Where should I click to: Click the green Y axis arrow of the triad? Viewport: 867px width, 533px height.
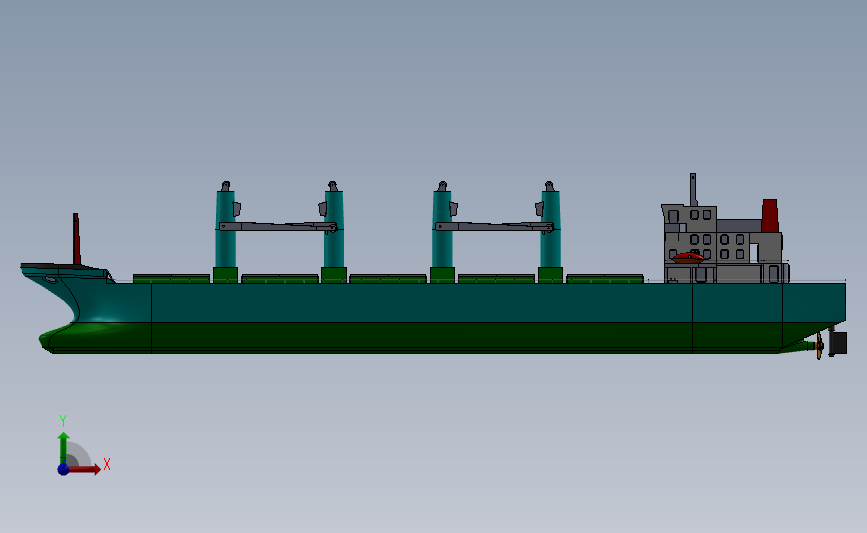(64, 448)
